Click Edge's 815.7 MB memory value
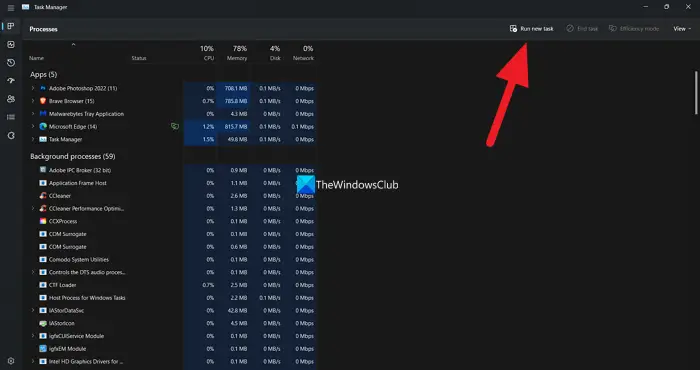Screen dimensions: 700x370 click(236, 127)
